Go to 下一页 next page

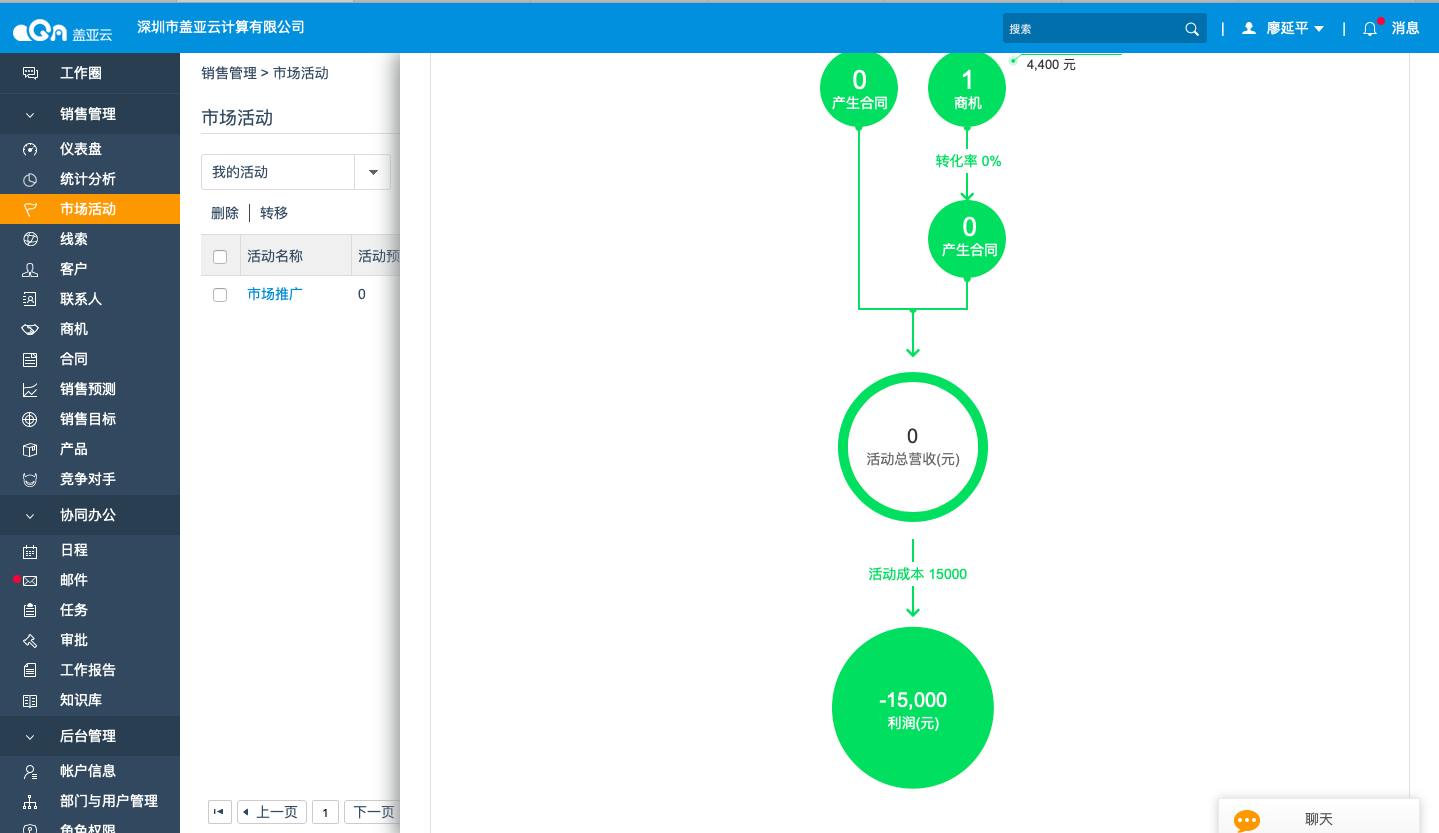click(373, 812)
